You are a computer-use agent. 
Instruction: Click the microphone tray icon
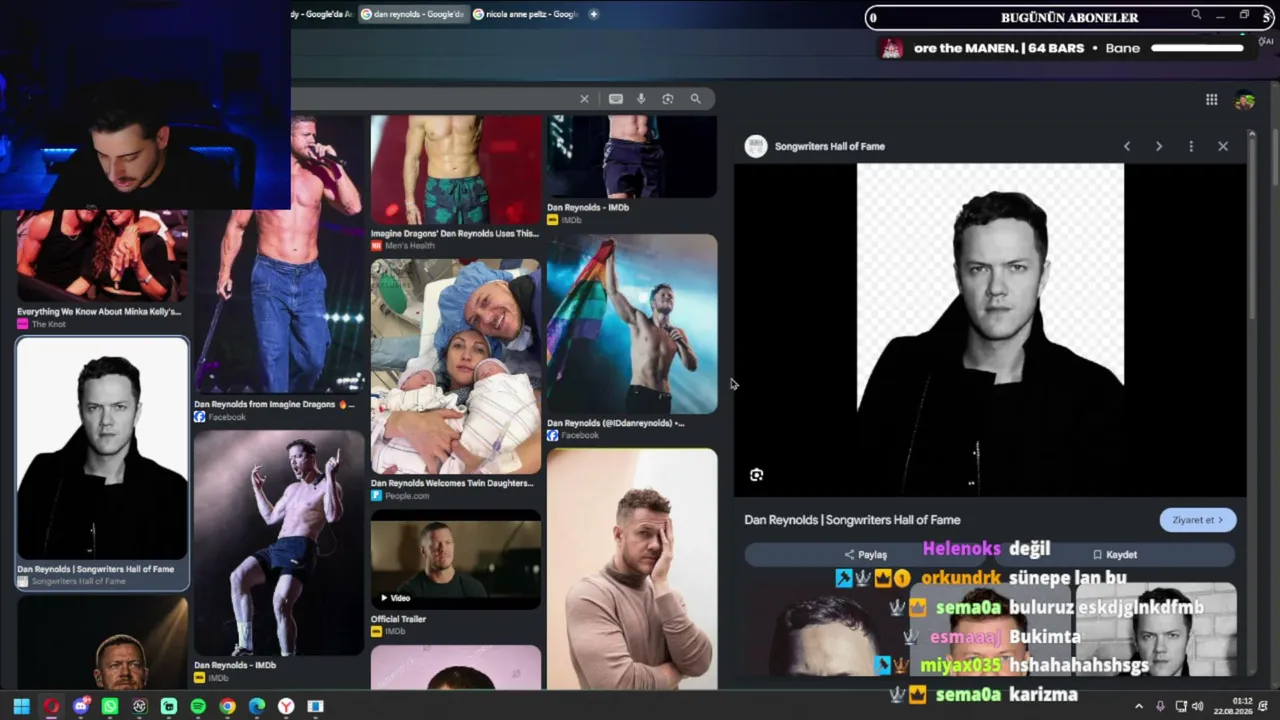(1160, 706)
